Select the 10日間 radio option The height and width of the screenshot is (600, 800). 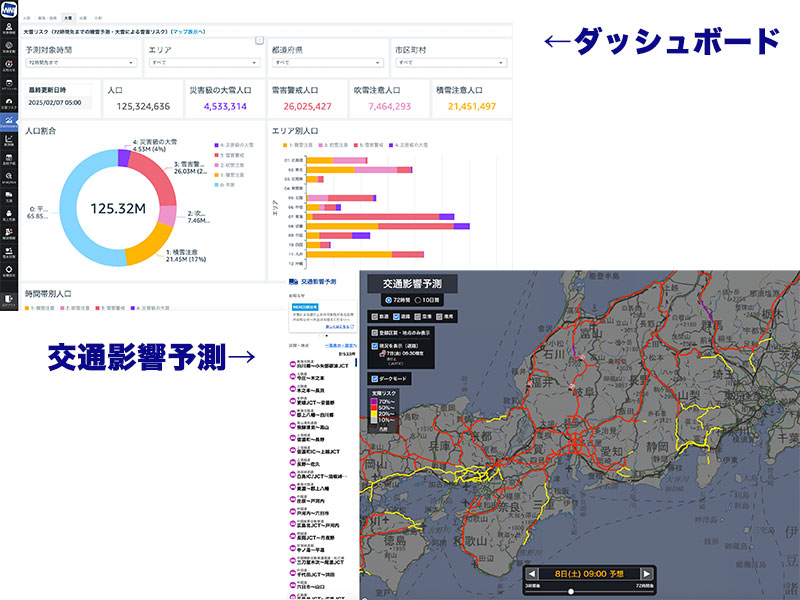click(x=419, y=299)
